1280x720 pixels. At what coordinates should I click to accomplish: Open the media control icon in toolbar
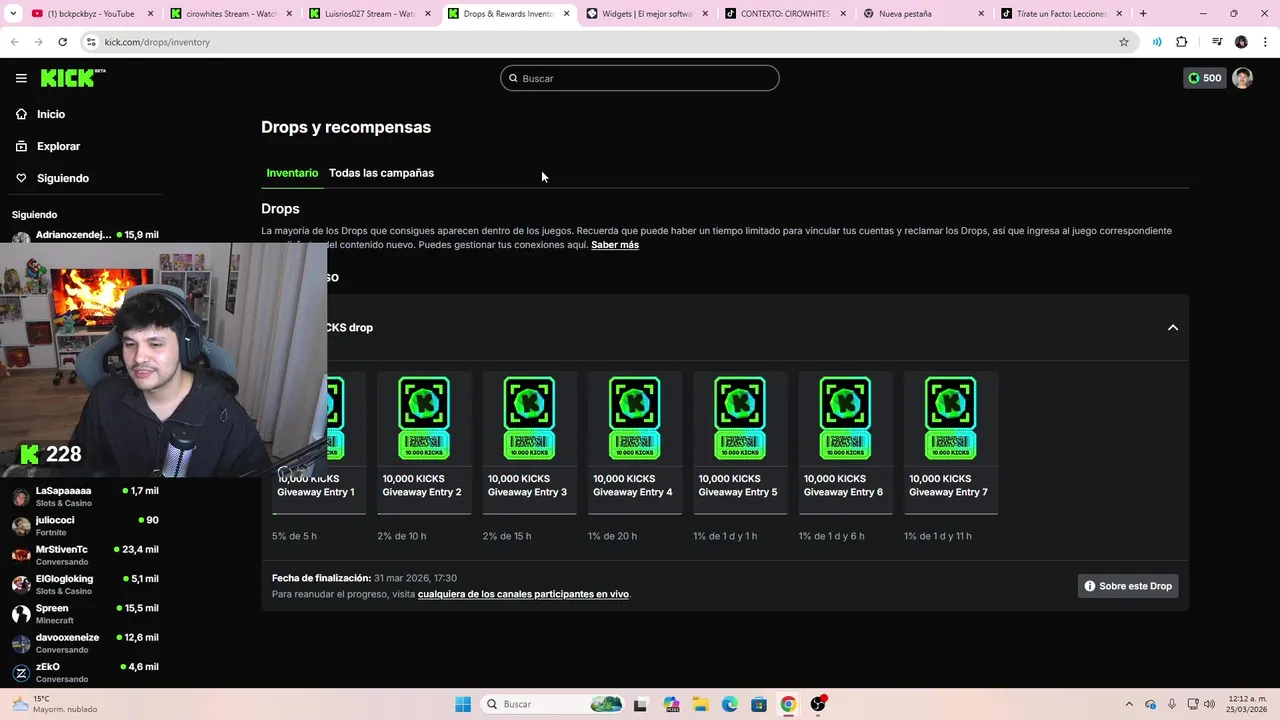(x=1217, y=42)
